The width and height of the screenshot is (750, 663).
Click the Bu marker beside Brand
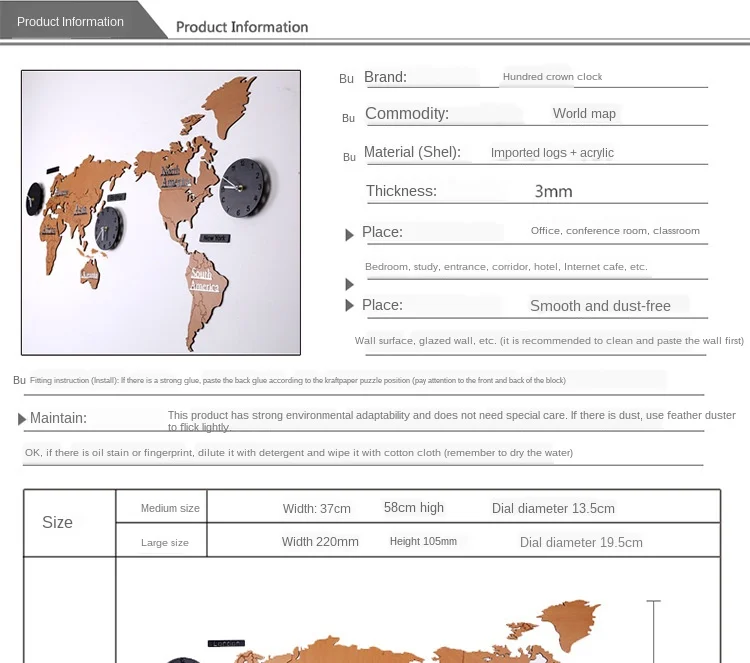(346, 79)
